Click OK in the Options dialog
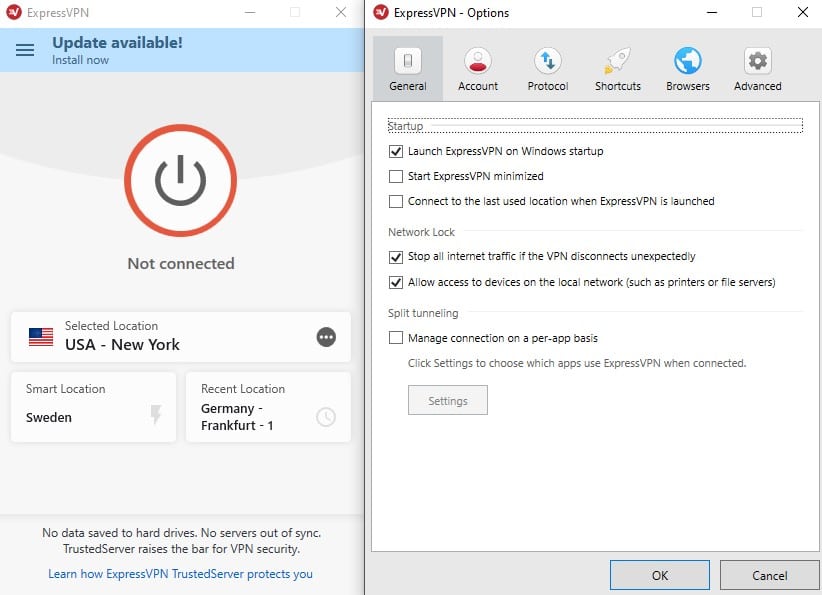 [659, 575]
